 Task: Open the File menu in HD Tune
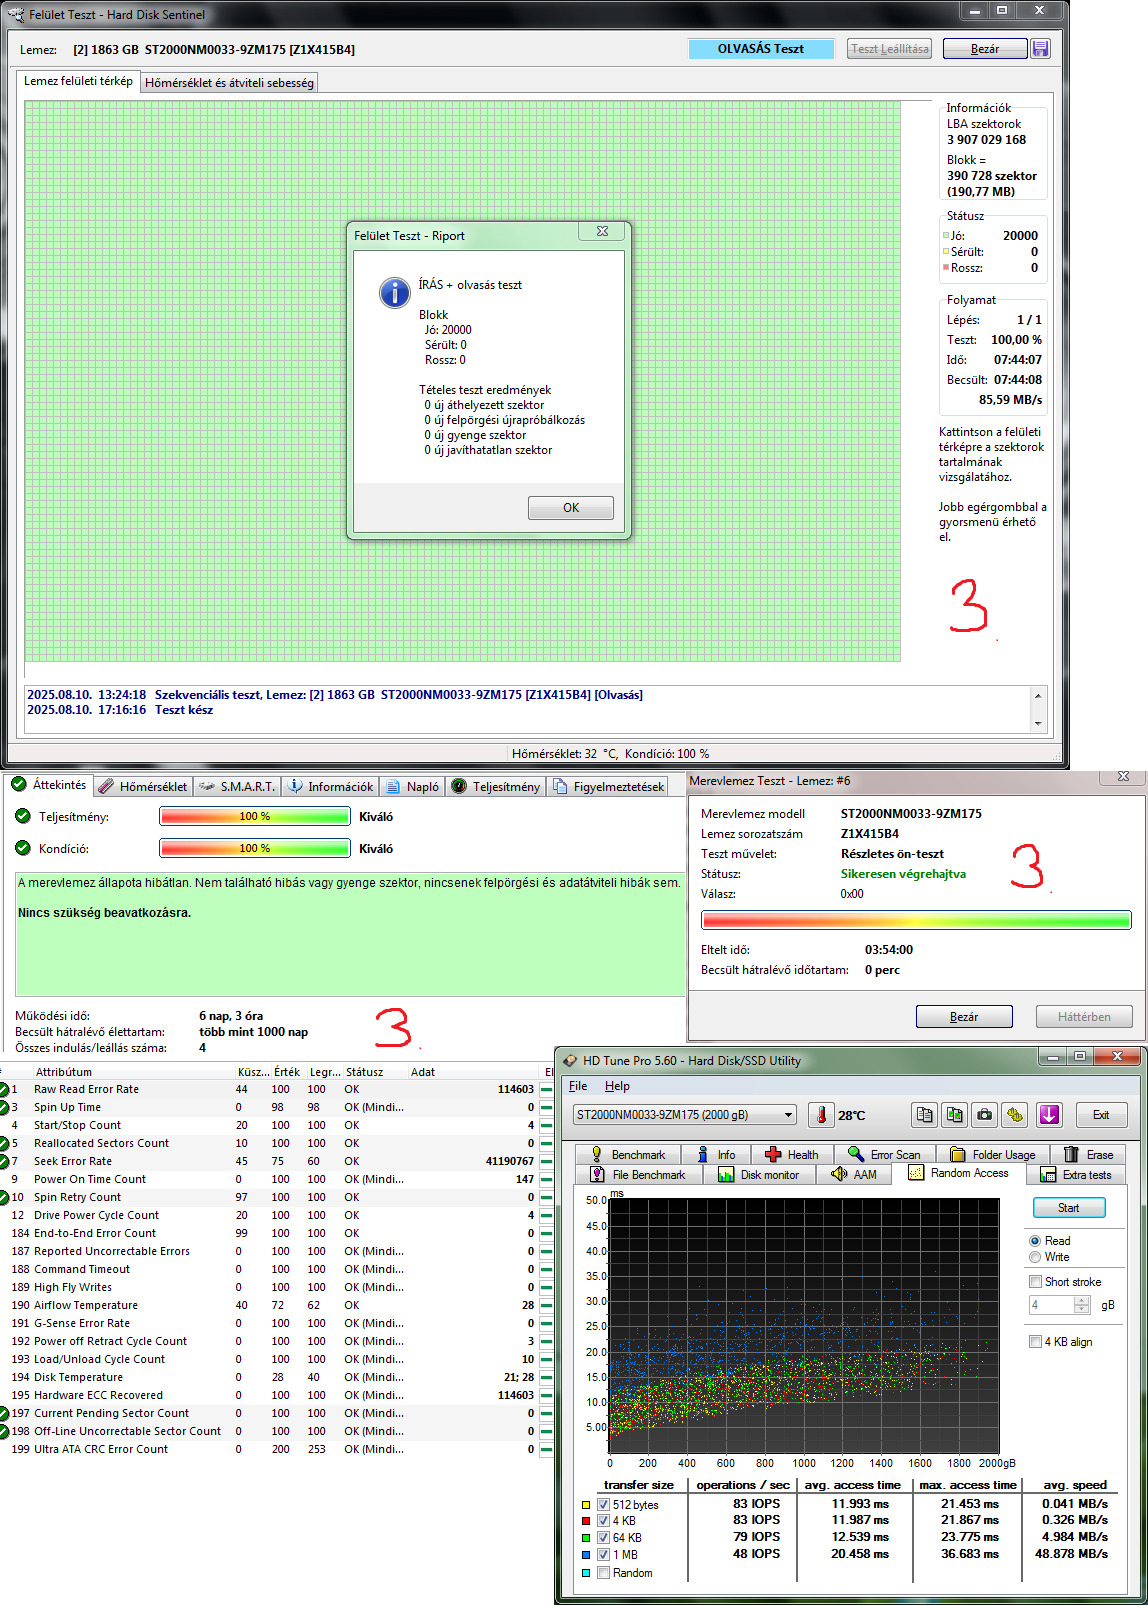(578, 1086)
